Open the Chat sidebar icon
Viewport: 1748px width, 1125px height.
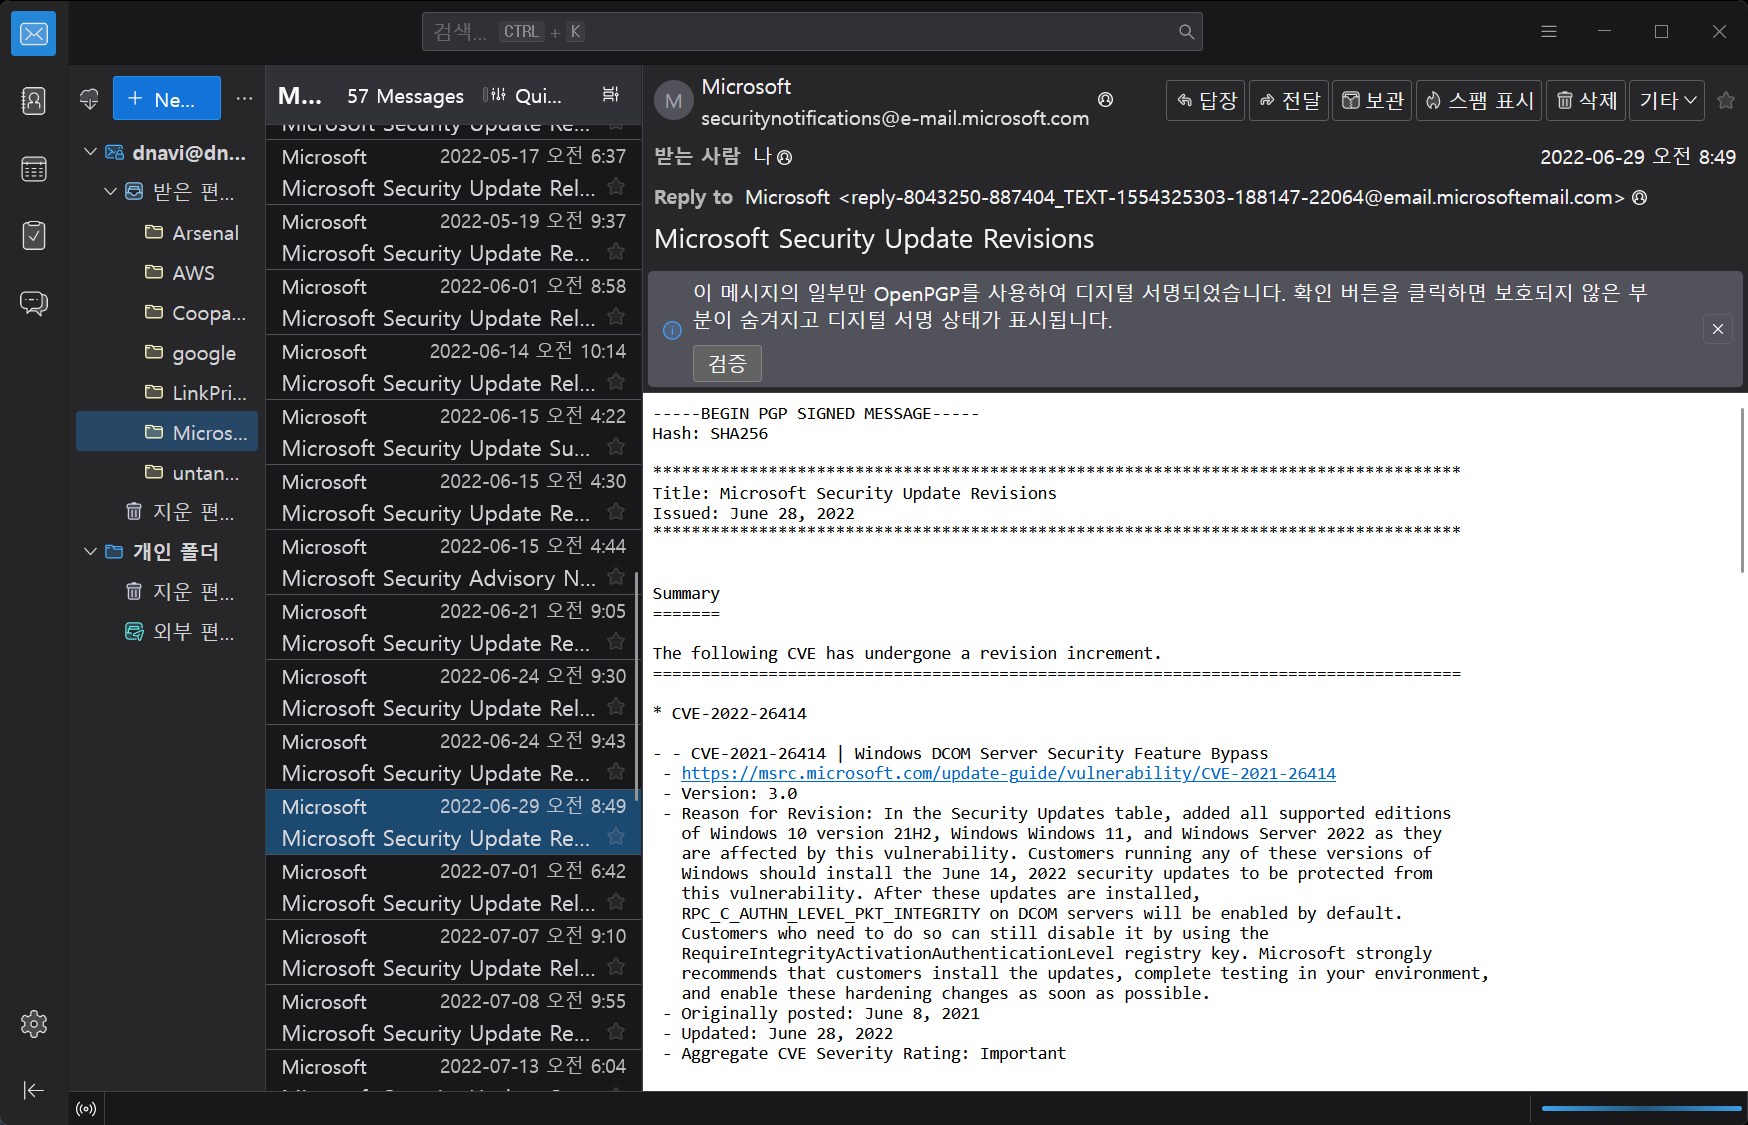pyautogui.click(x=33, y=303)
